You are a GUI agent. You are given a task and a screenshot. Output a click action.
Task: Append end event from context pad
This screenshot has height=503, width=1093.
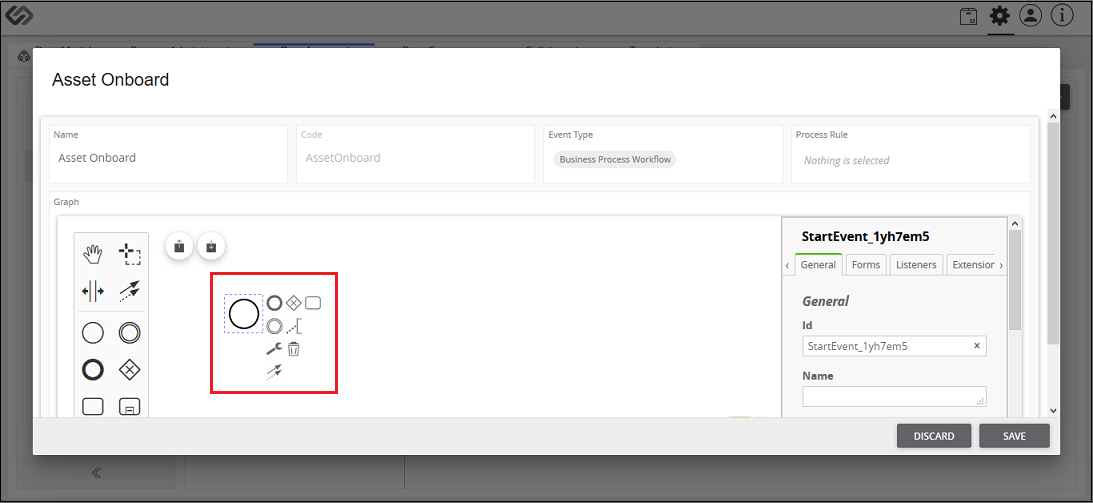point(275,303)
